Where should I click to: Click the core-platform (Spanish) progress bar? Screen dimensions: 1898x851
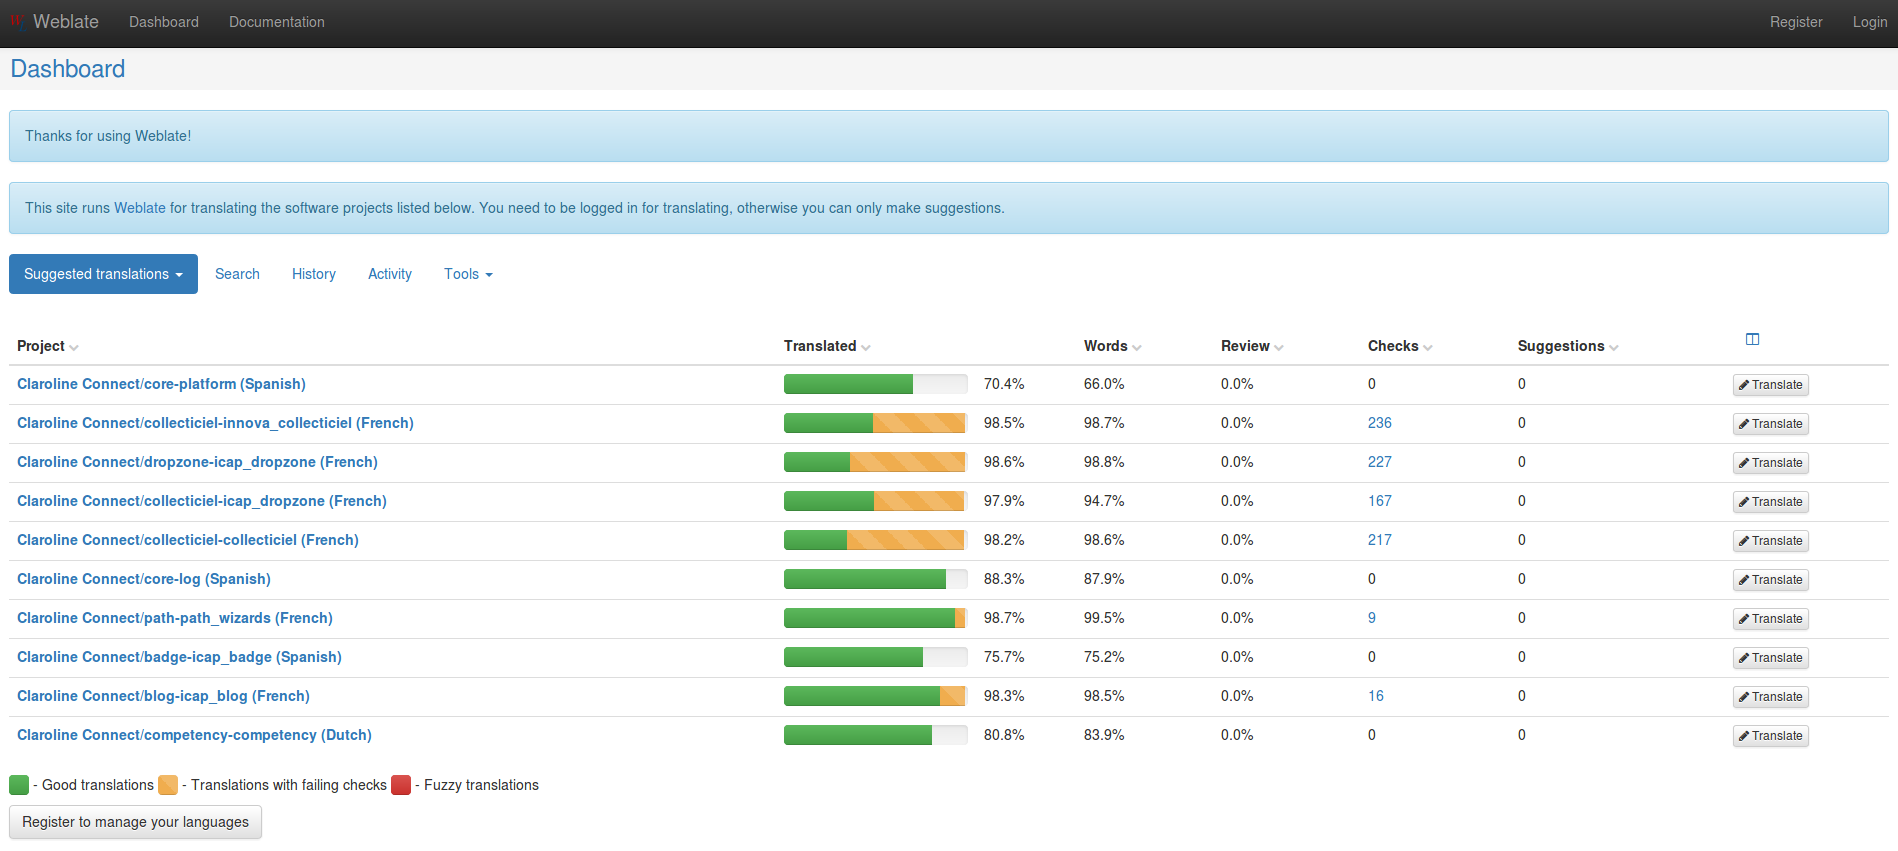click(875, 384)
